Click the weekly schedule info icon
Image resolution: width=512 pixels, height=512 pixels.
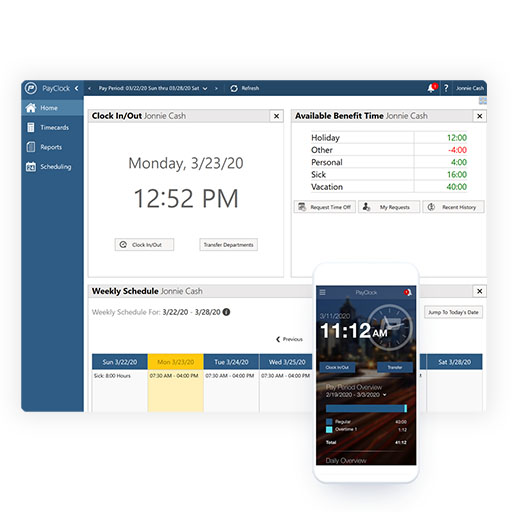click(226, 312)
